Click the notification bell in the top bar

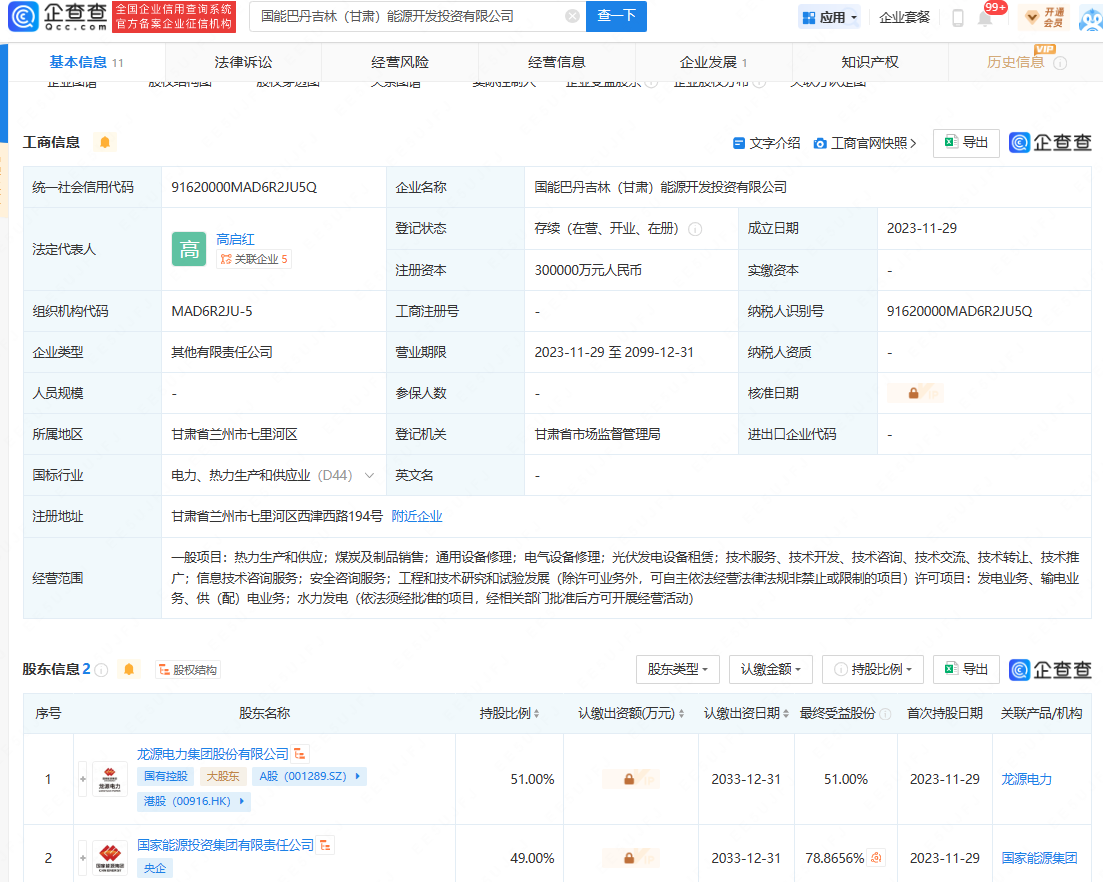click(985, 18)
